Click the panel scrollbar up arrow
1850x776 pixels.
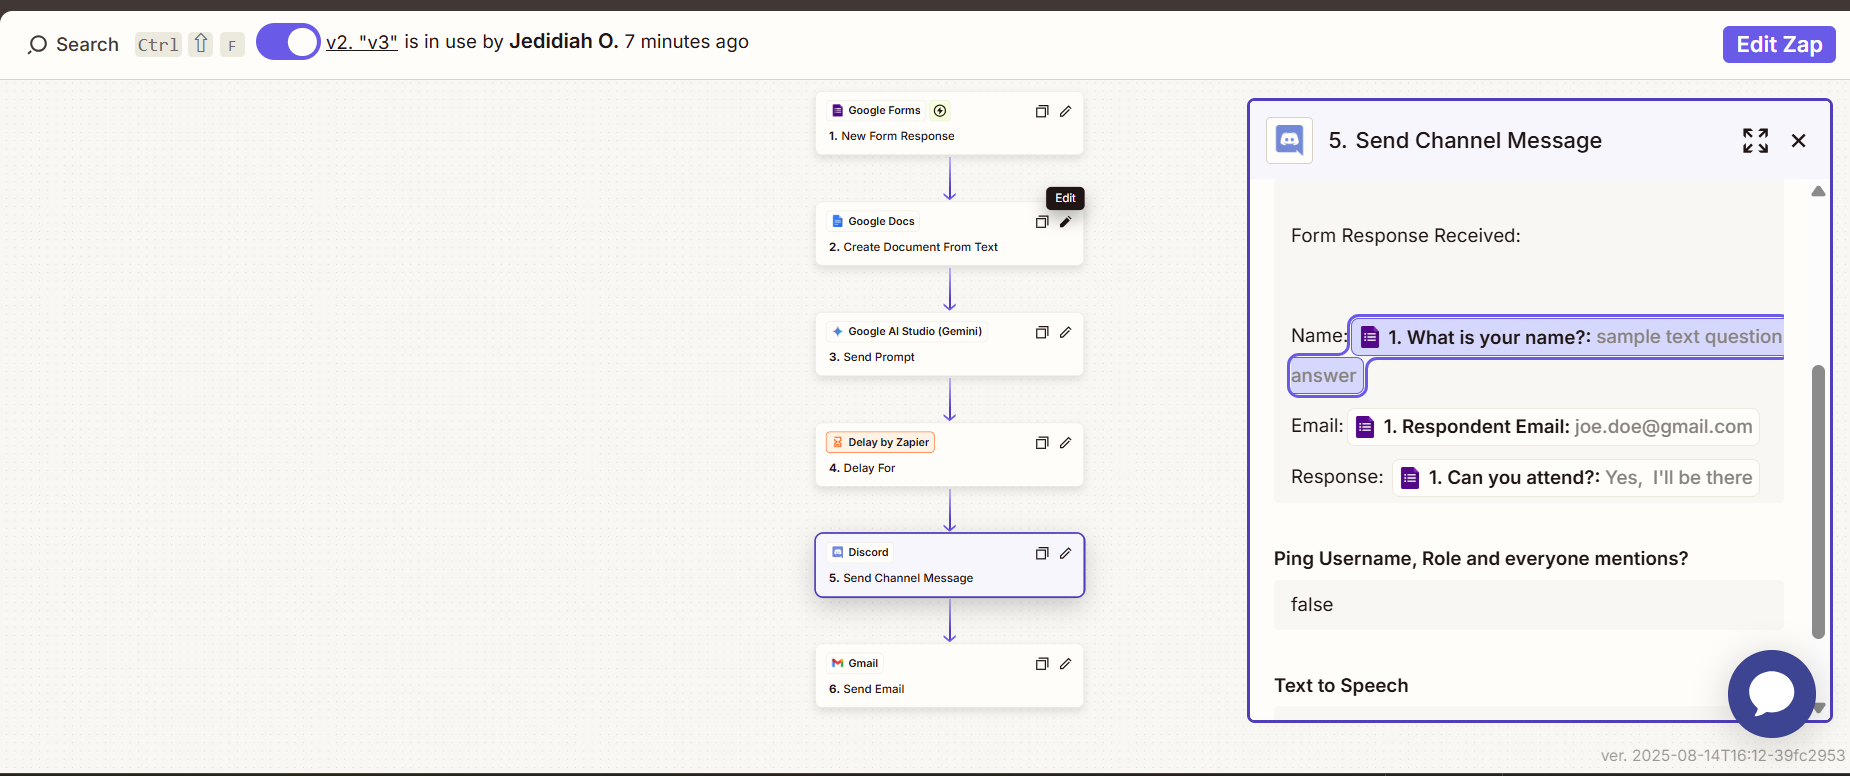coord(1818,191)
